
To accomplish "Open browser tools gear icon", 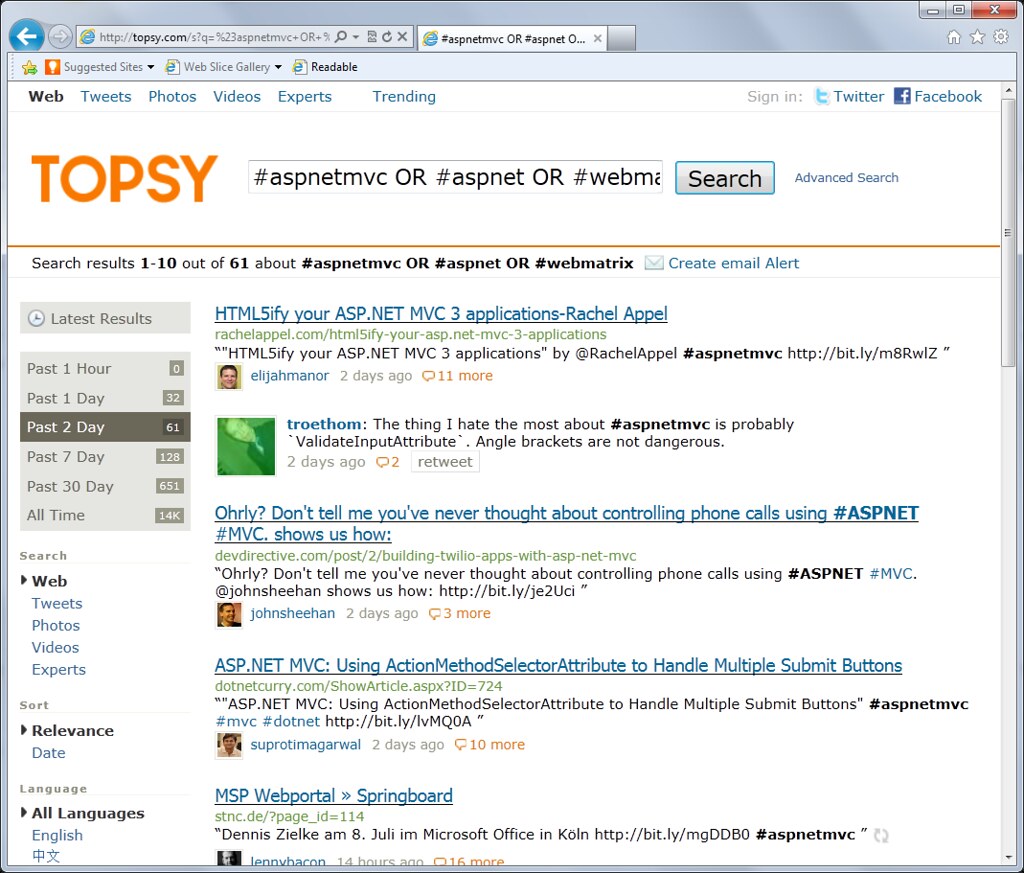I will (1000, 37).
